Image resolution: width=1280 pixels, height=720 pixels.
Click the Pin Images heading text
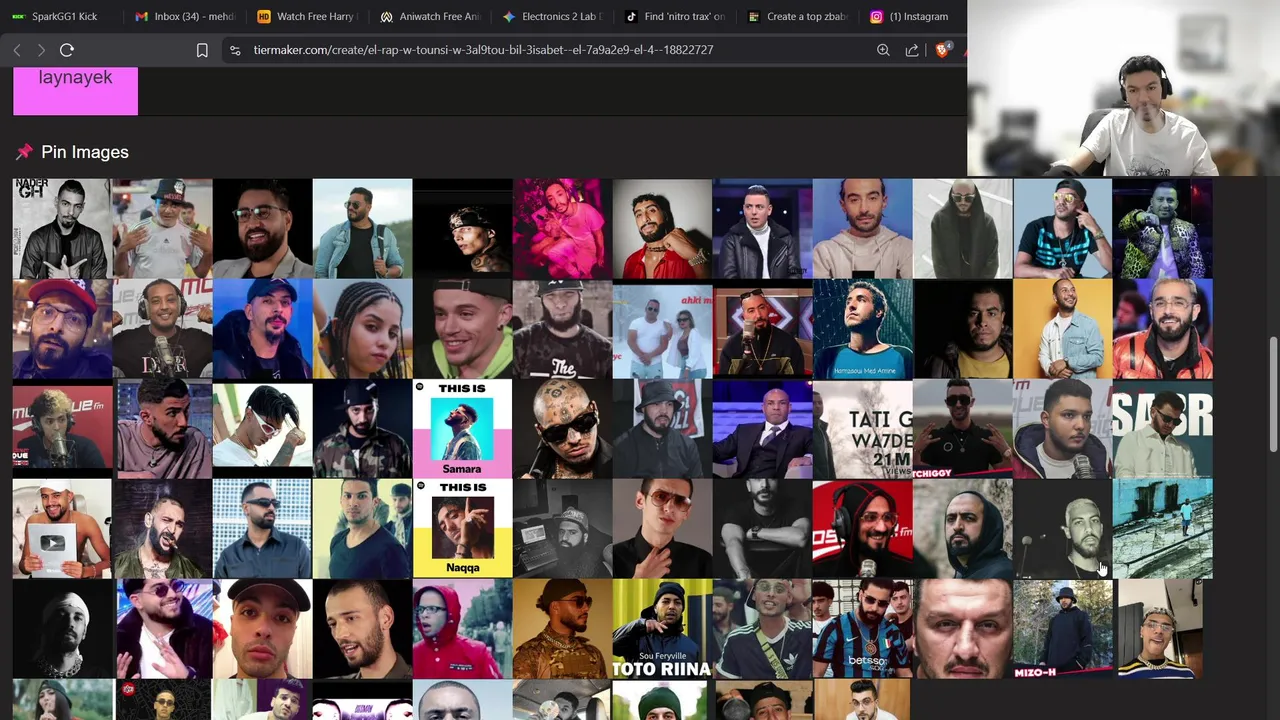[x=85, y=152]
